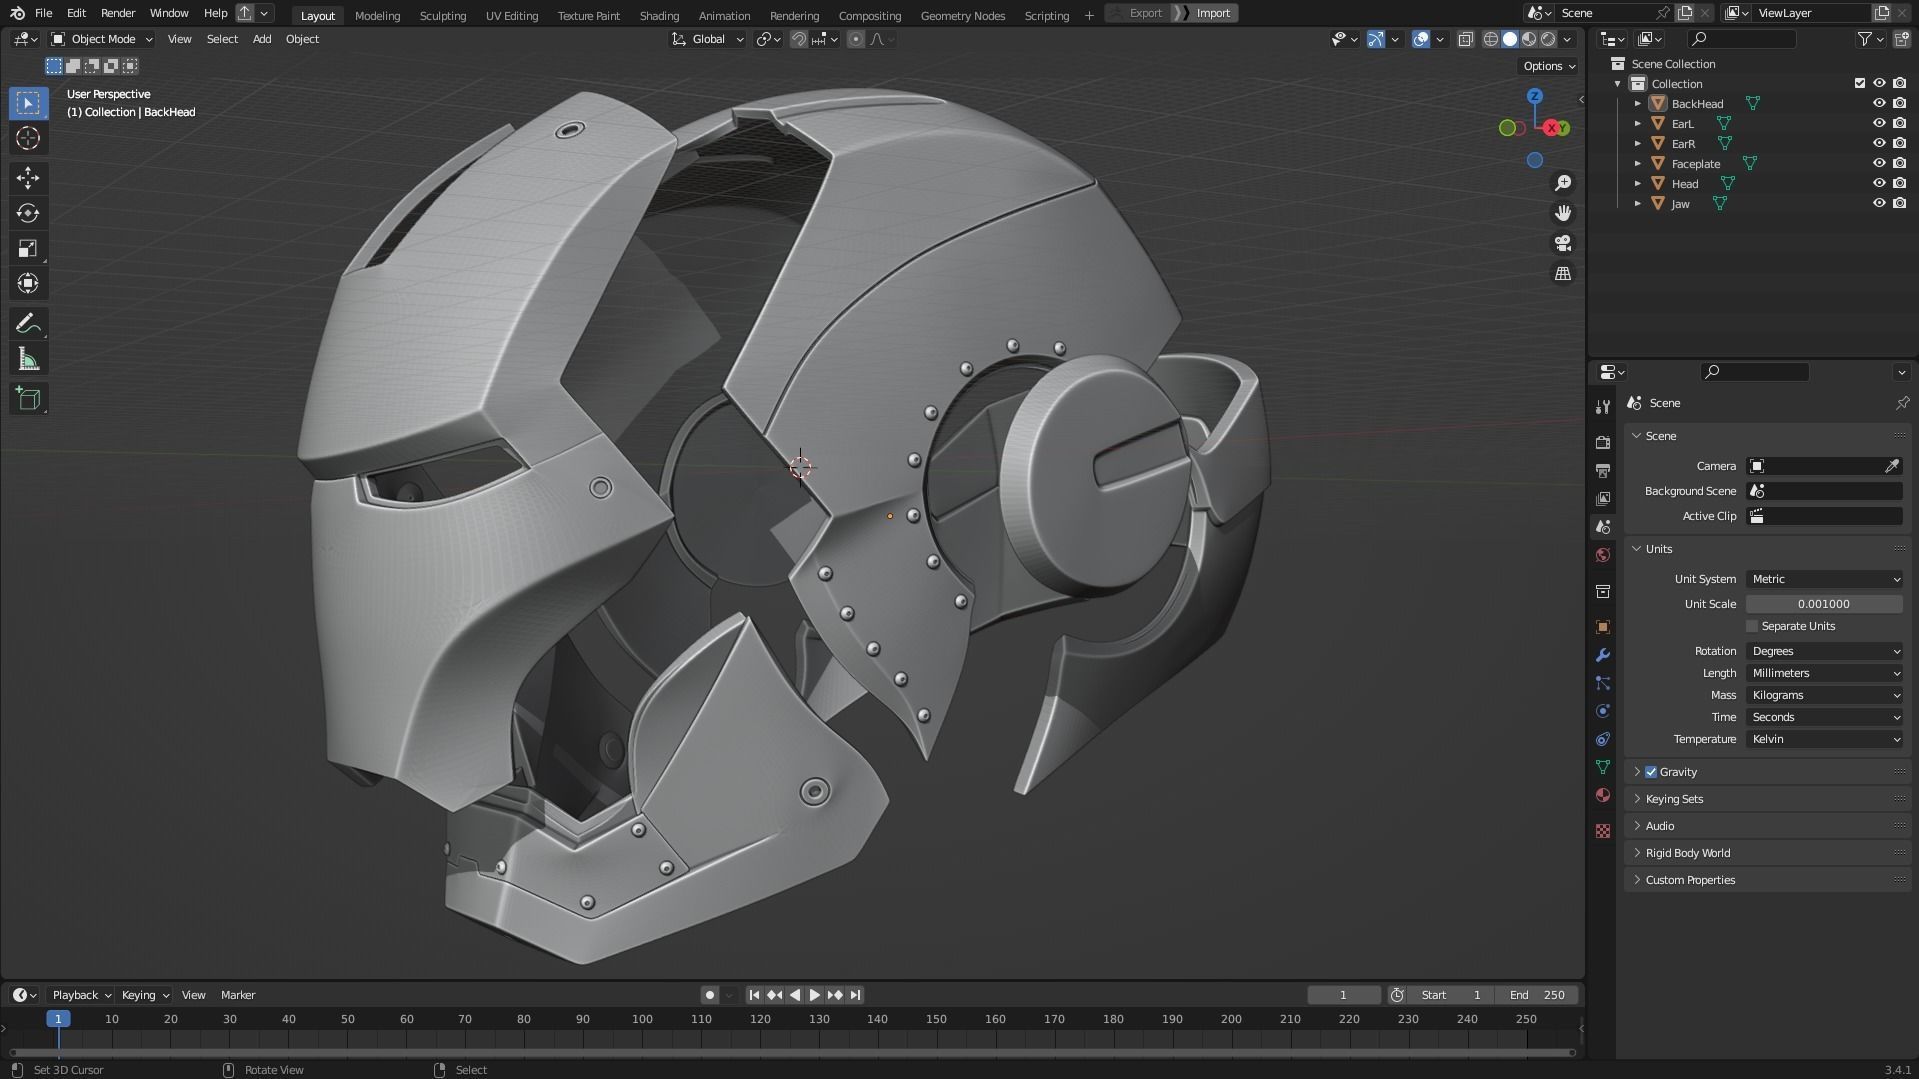This screenshot has height=1079, width=1919.
Task: Open the timeline Keying menu
Action: pos(144,995)
